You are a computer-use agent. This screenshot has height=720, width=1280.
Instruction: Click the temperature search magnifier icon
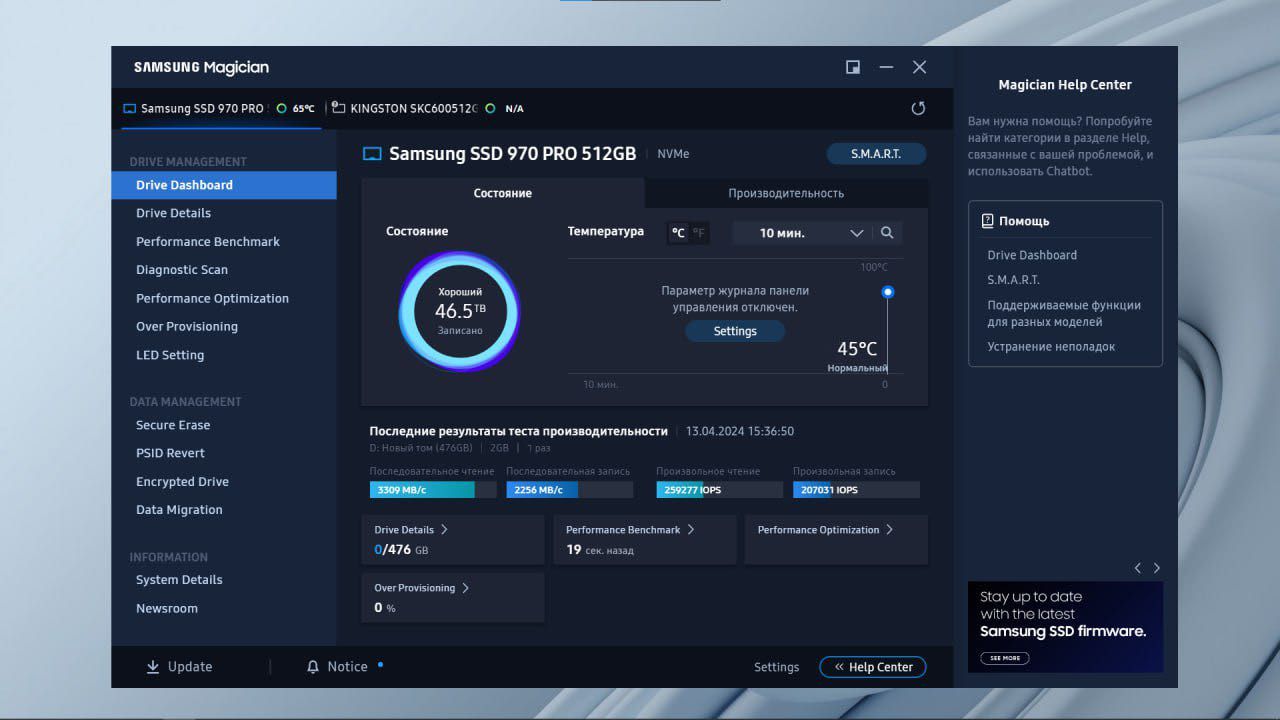[x=887, y=233]
